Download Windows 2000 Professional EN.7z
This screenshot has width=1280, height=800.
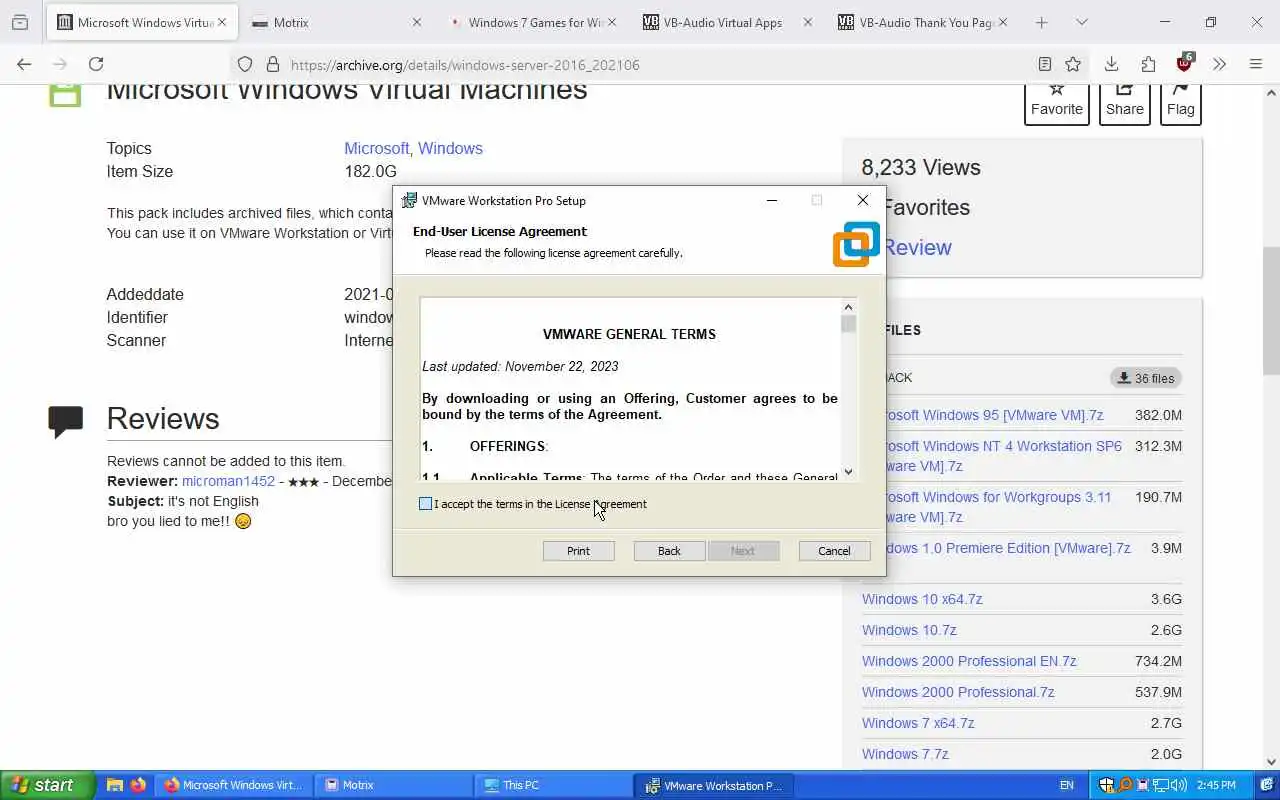click(969, 661)
